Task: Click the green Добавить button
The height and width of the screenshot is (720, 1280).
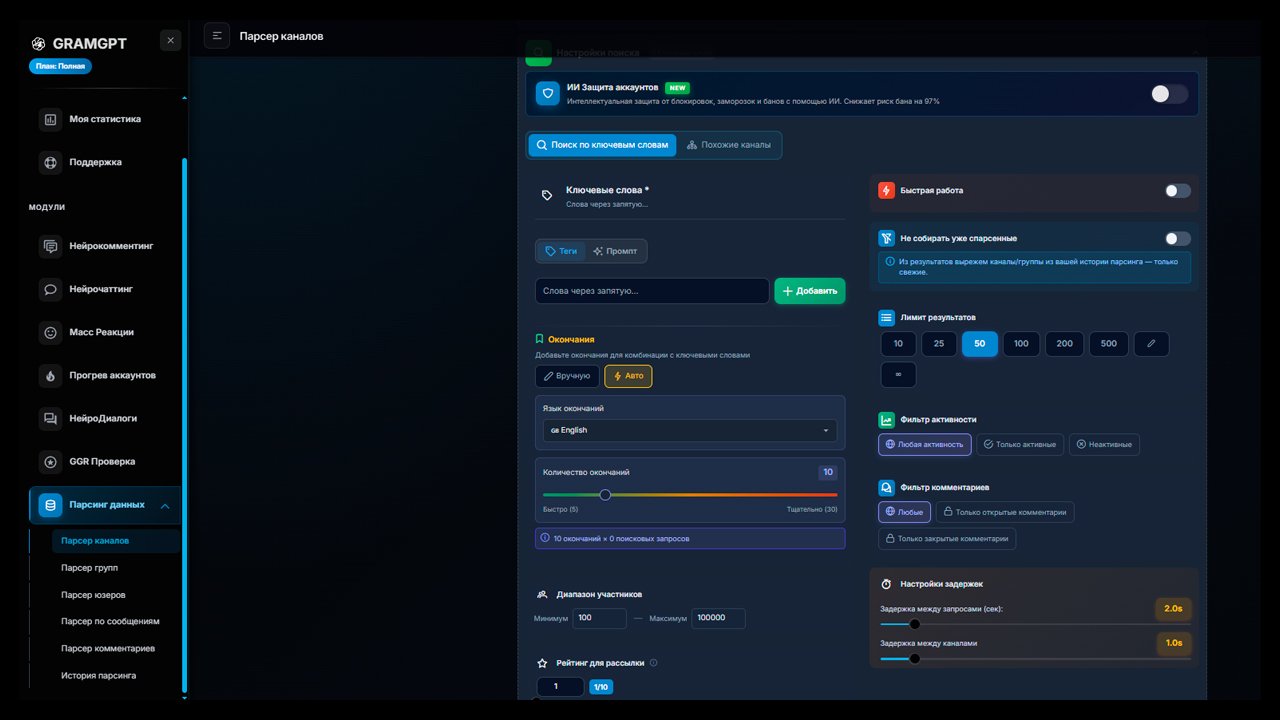Action: 810,291
